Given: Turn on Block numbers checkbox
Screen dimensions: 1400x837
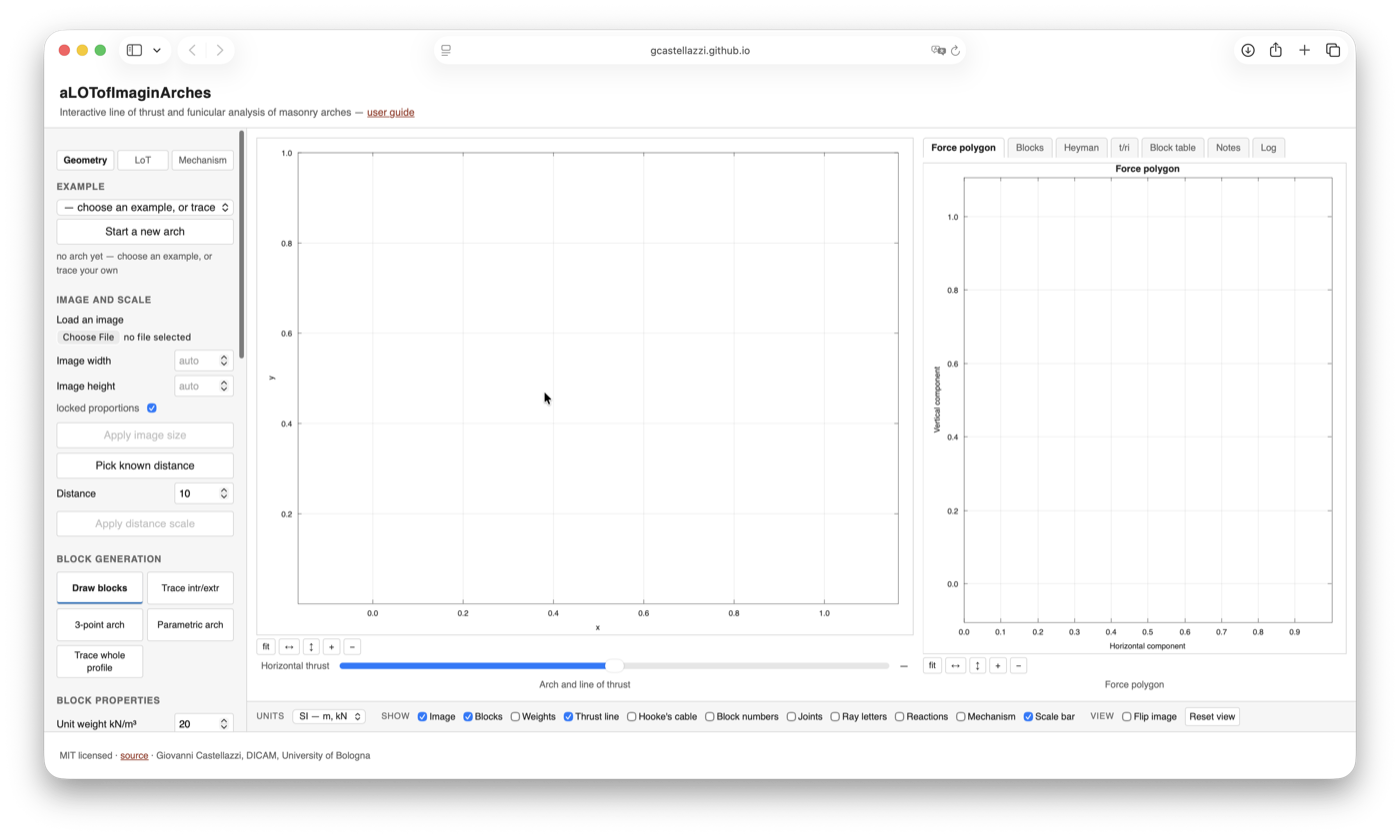Looking at the screenshot, I should tap(709, 717).
